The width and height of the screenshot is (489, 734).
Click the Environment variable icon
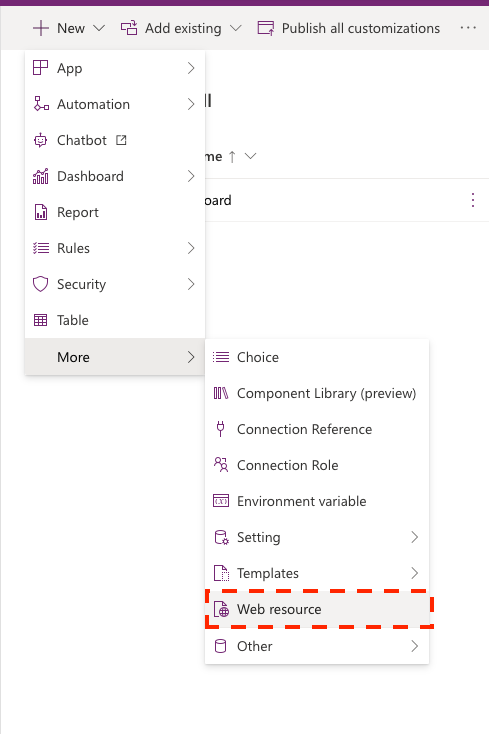[x=221, y=501]
